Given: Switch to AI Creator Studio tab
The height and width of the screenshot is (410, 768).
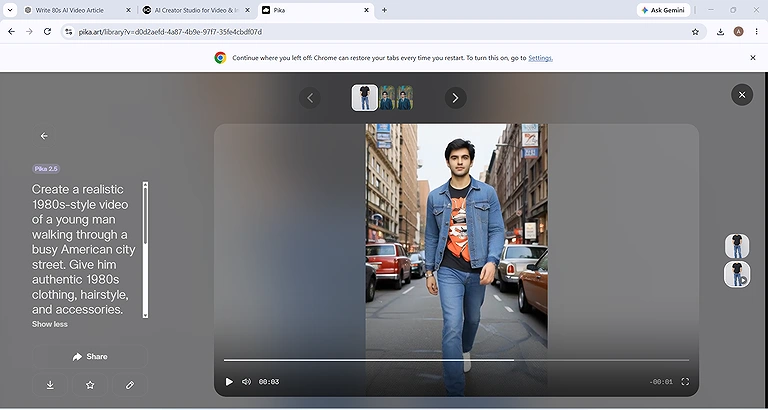Looking at the screenshot, I should 196,10.
